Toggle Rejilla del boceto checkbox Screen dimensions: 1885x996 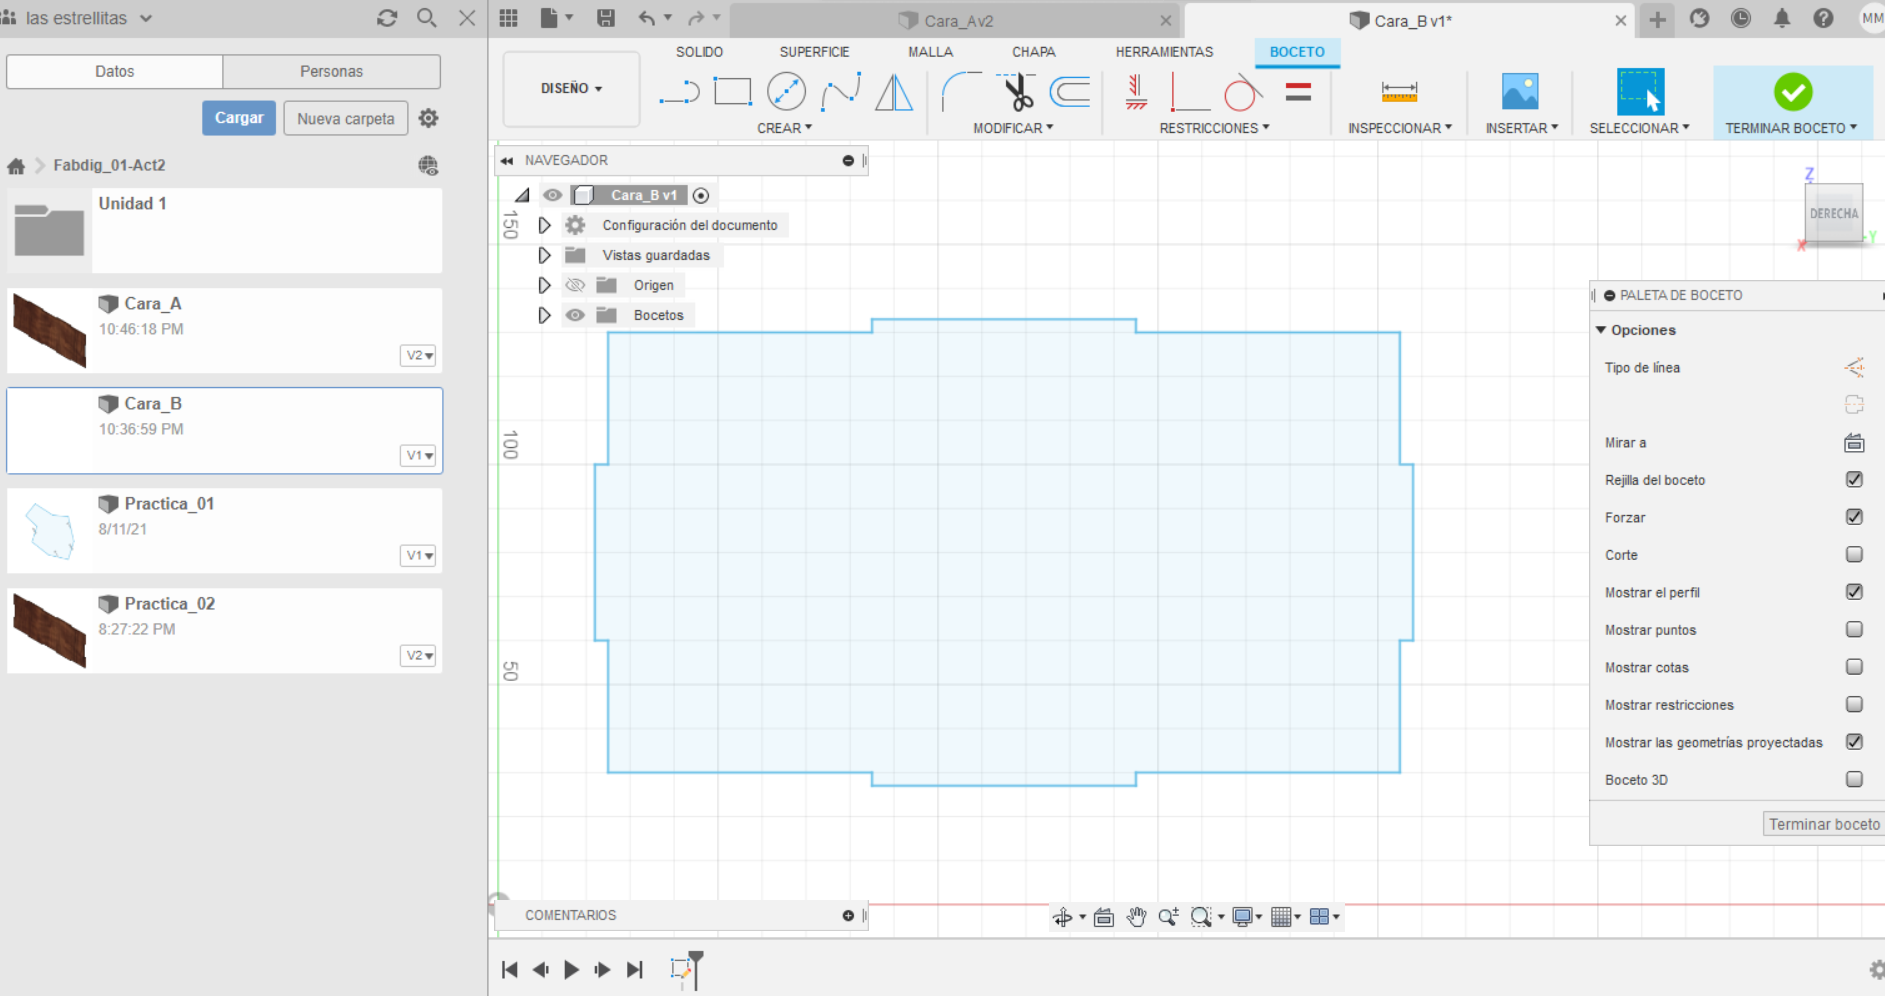click(1854, 479)
